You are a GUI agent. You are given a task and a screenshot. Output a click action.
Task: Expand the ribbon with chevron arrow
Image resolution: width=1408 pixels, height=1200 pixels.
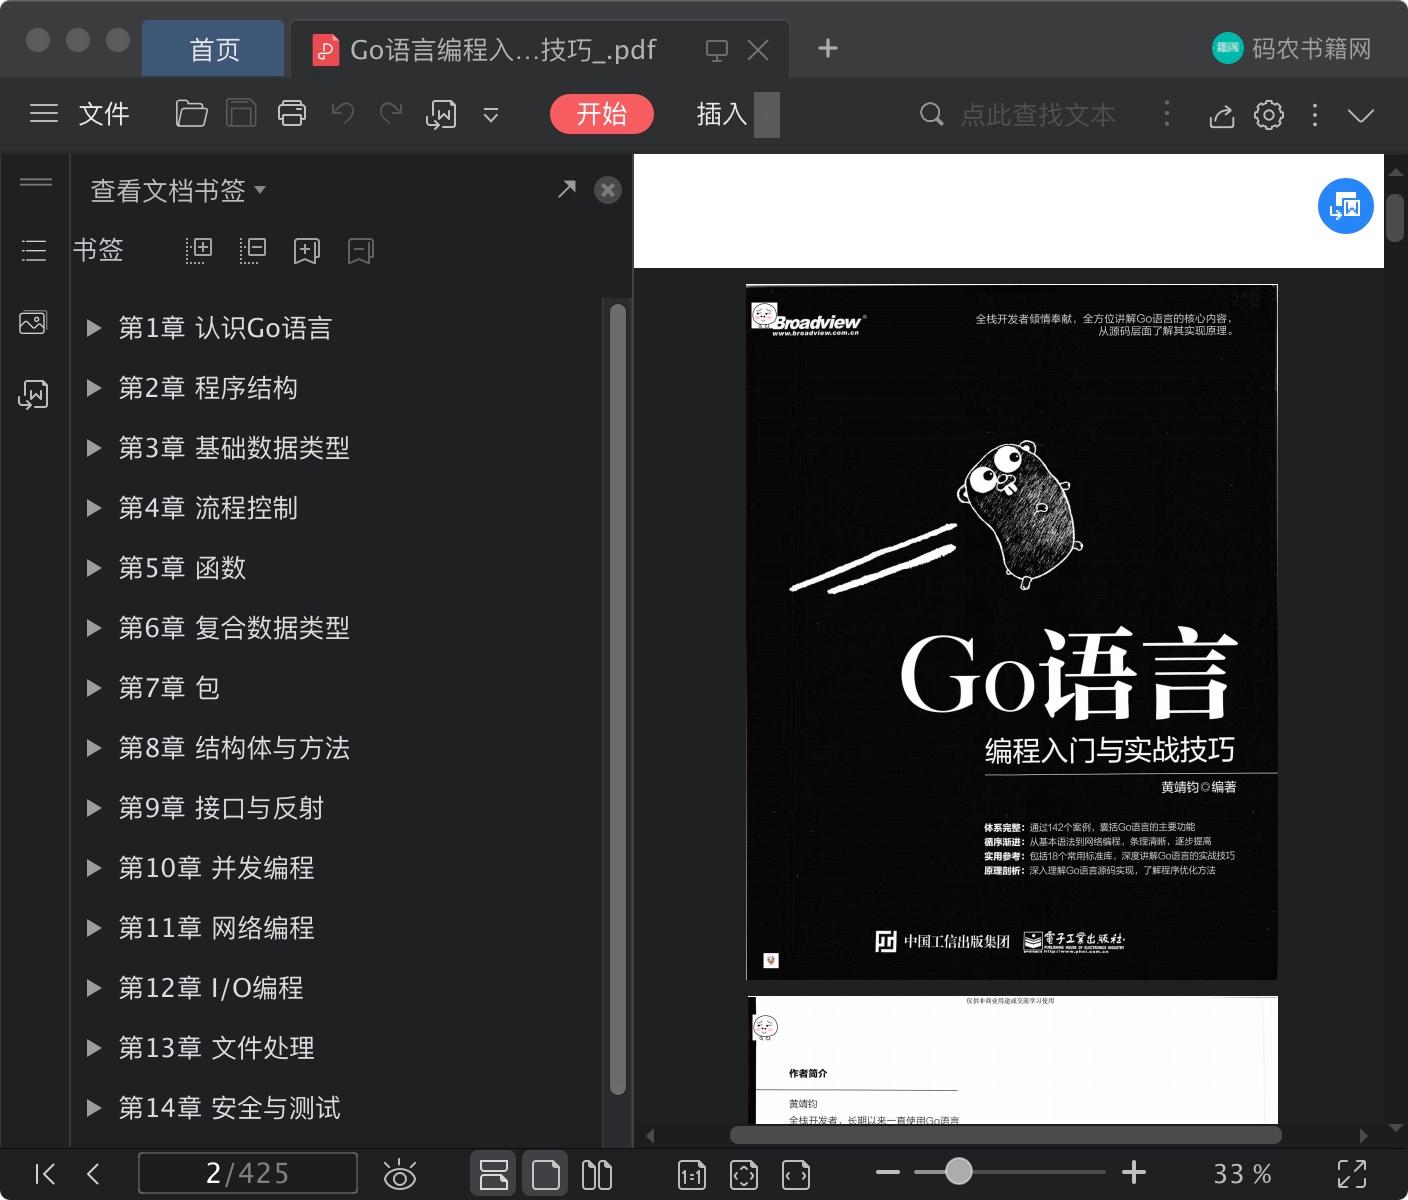point(1361,116)
